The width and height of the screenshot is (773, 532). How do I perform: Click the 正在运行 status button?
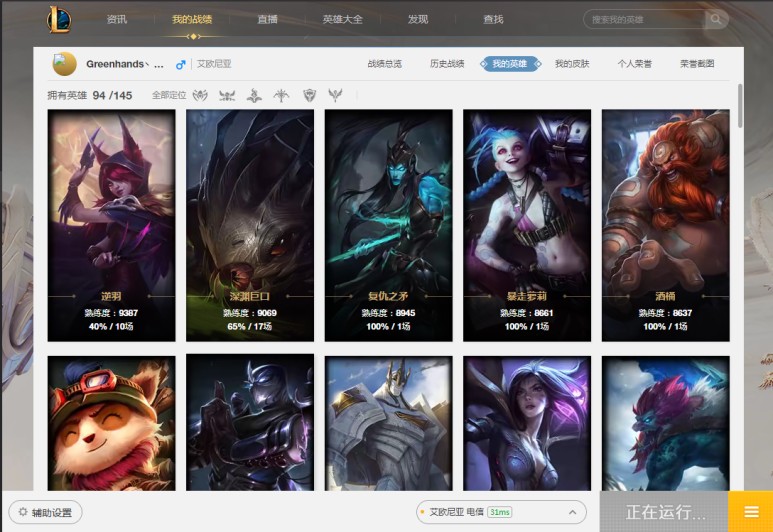coord(664,512)
